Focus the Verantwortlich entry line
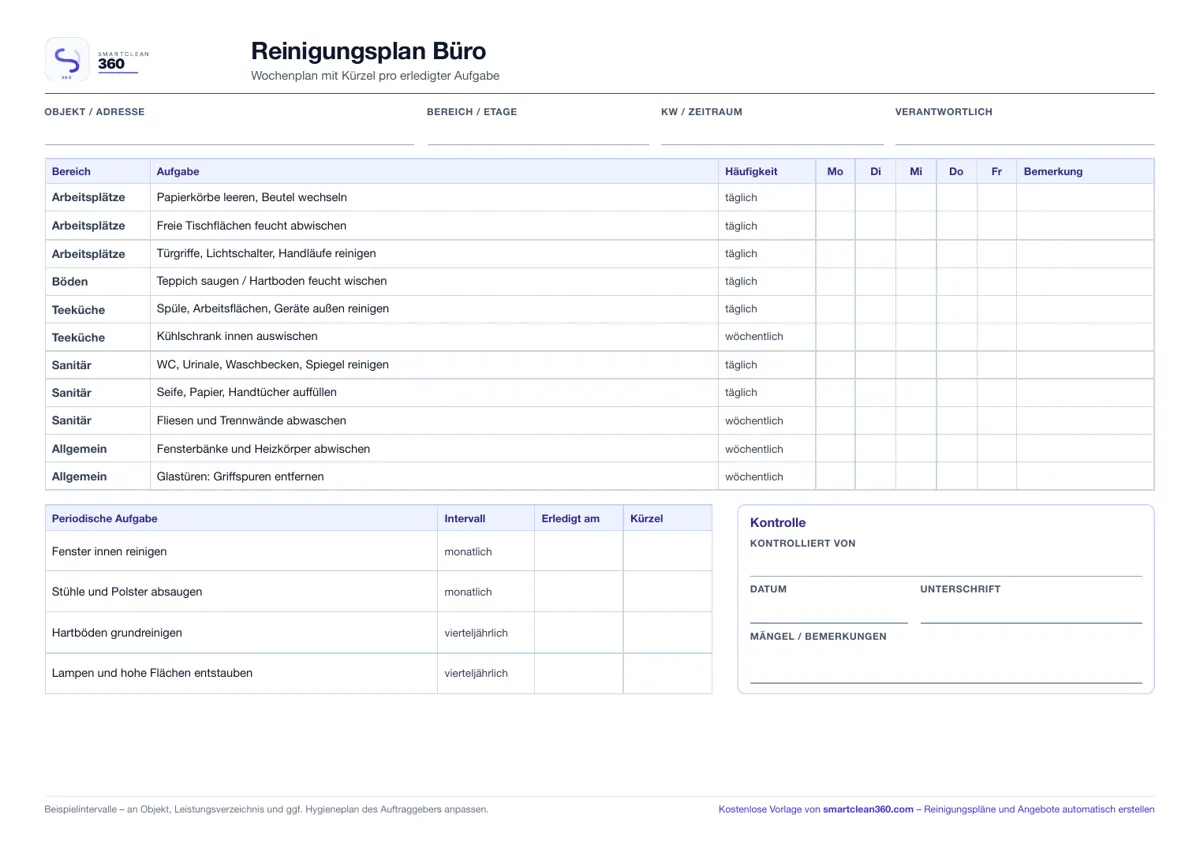The width and height of the screenshot is (1200, 848). point(1024,135)
